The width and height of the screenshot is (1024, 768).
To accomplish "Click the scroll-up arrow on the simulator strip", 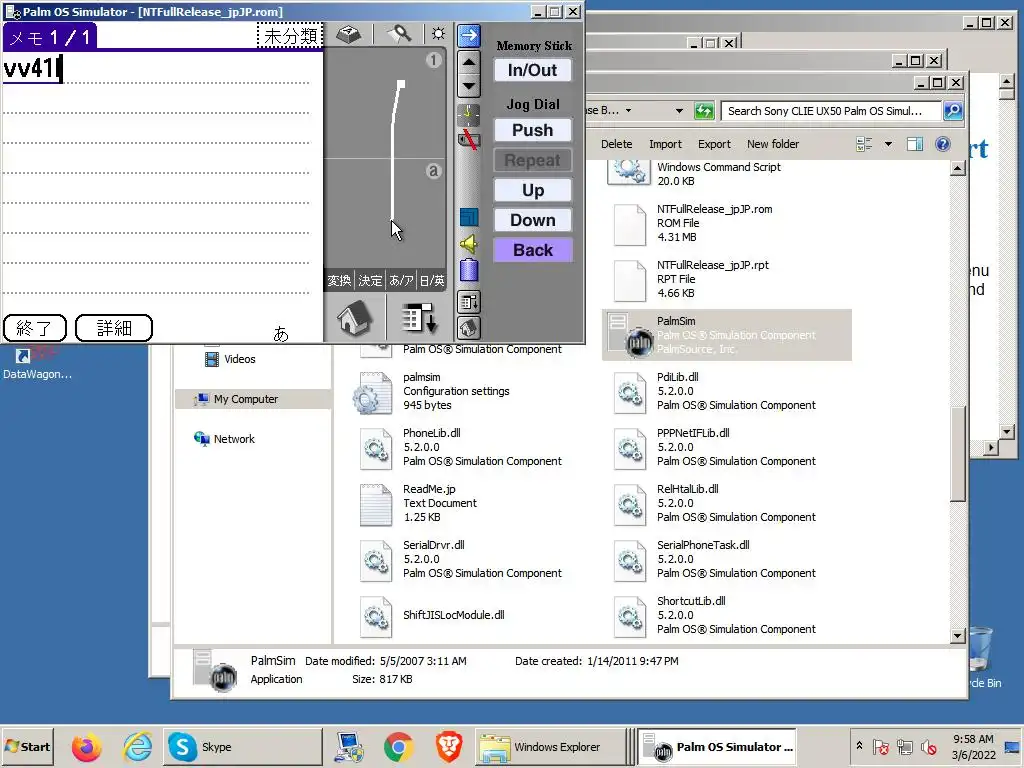I will (x=469, y=62).
